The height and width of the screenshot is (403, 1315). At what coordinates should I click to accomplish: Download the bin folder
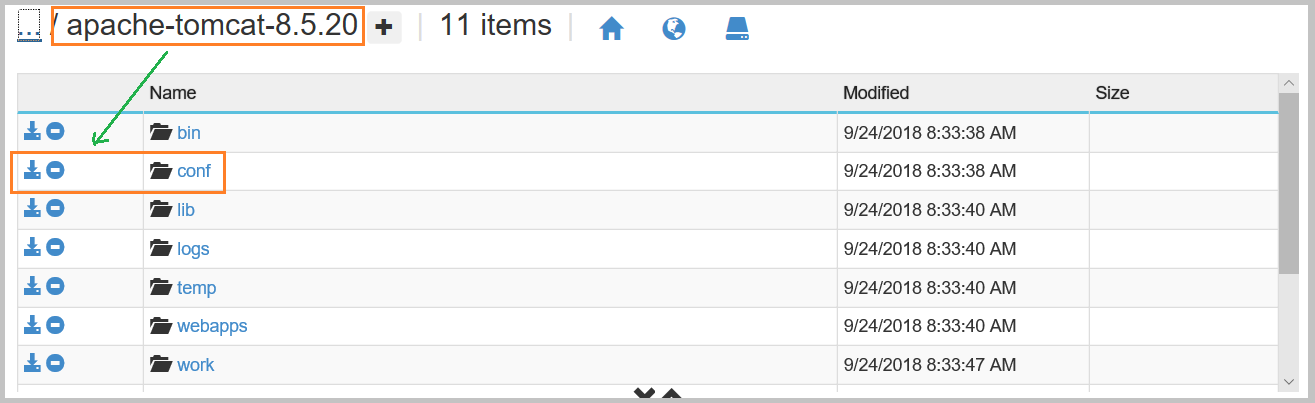coord(32,131)
